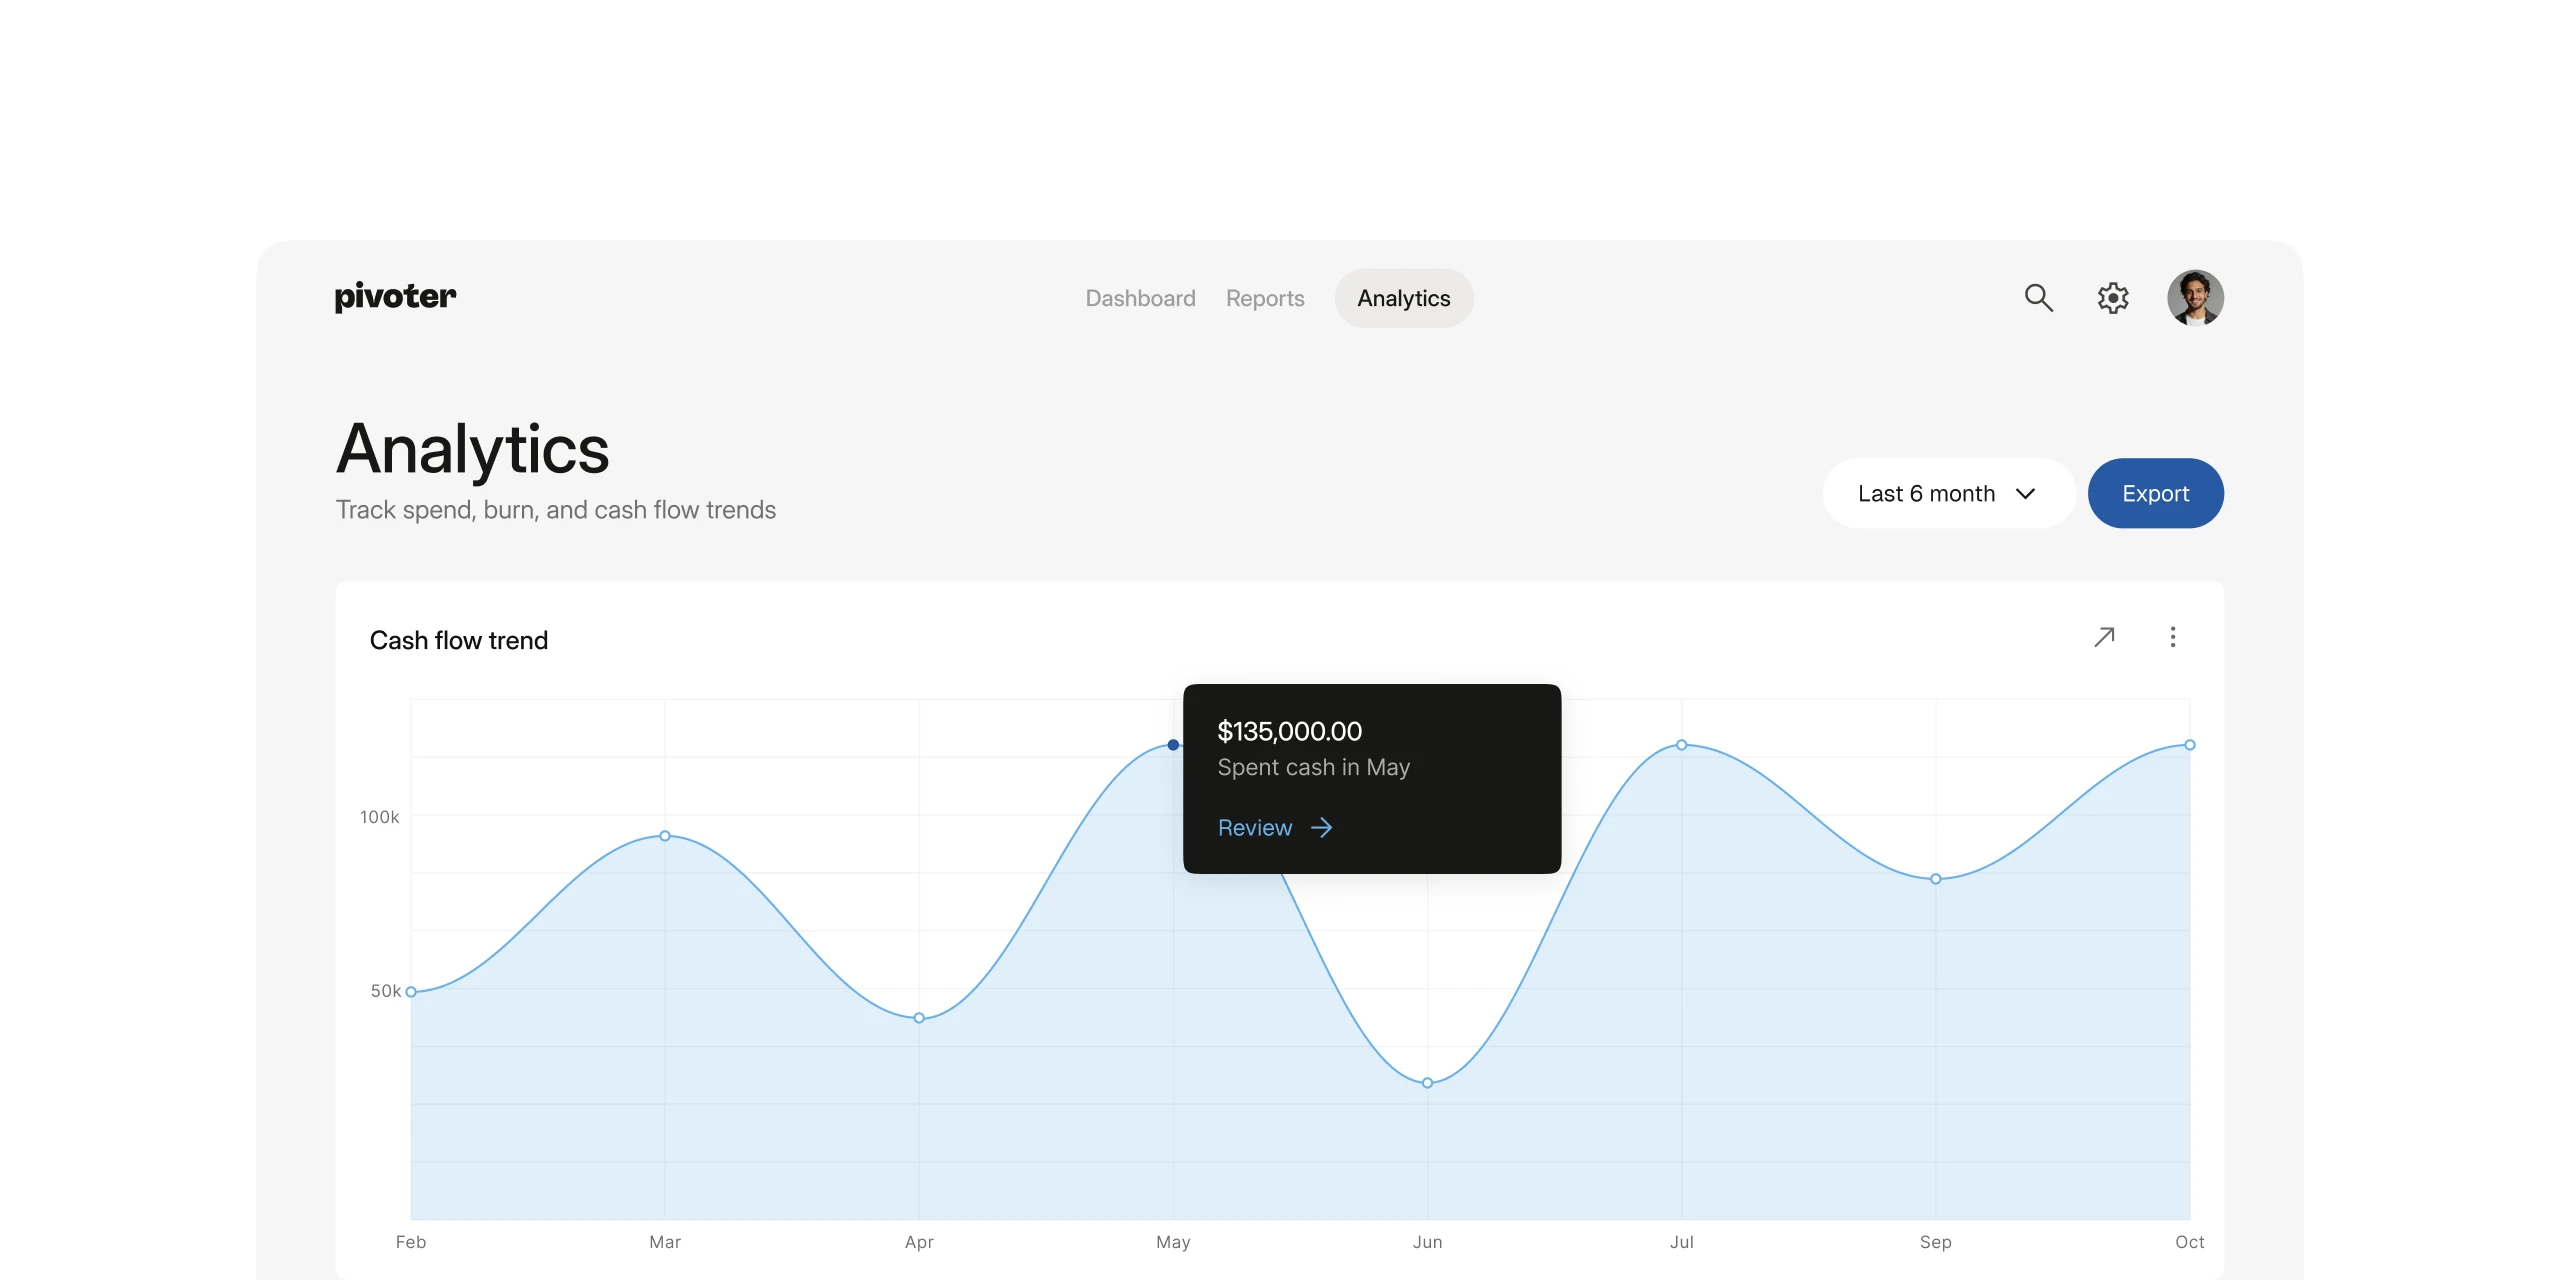Viewport: 2560px width, 1280px height.
Task: Click the Feb axis label
Action: pyautogui.click(x=411, y=1242)
